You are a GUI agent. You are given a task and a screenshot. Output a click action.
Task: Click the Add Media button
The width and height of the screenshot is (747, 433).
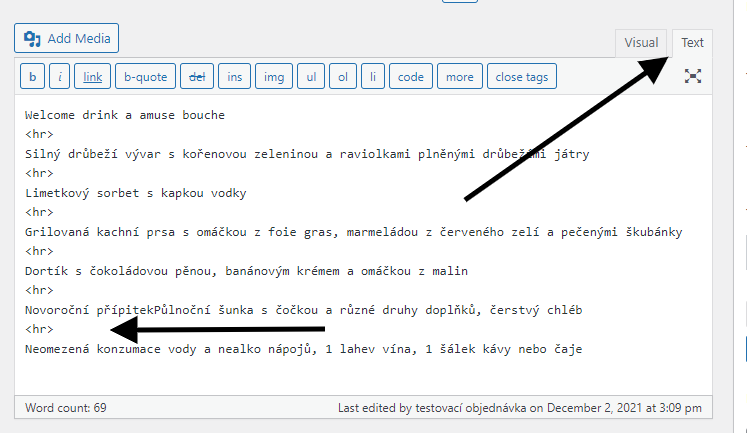click(67, 39)
